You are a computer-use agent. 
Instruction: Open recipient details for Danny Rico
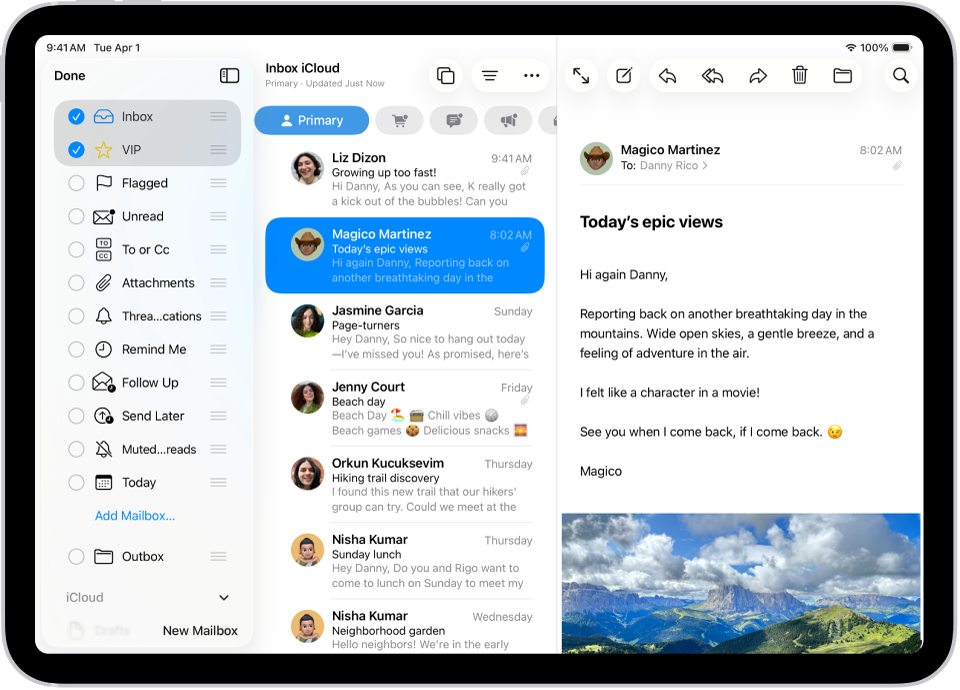tap(671, 165)
